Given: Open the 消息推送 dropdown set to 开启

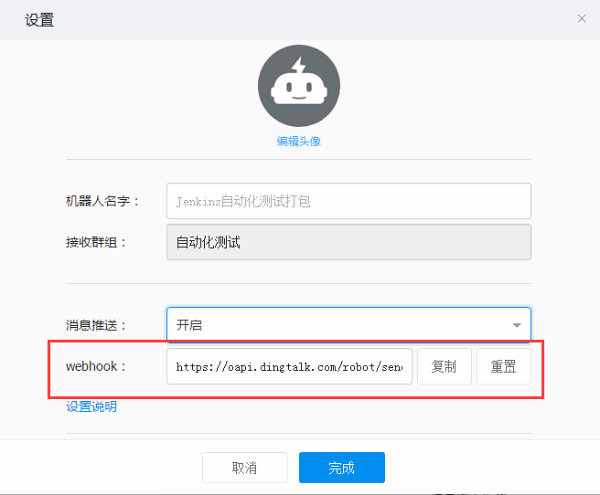Looking at the screenshot, I should pos(349,324).
